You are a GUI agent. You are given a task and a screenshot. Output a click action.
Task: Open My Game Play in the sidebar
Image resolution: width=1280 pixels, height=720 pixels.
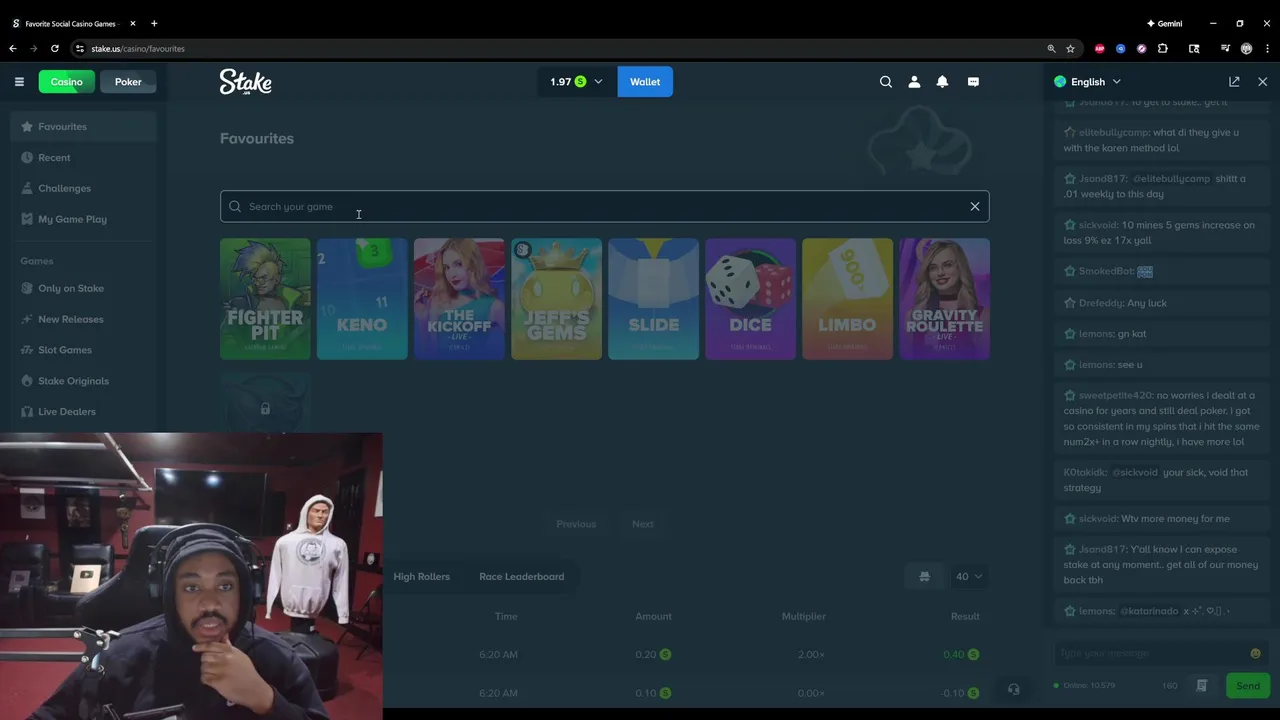pyautogui.click(x=84, y=220)
